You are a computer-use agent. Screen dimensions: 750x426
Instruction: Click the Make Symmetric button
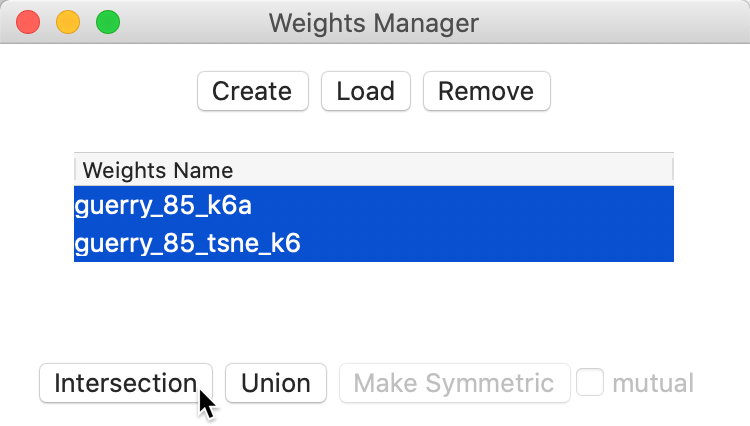pyautogui.click(x=454, y=383)
